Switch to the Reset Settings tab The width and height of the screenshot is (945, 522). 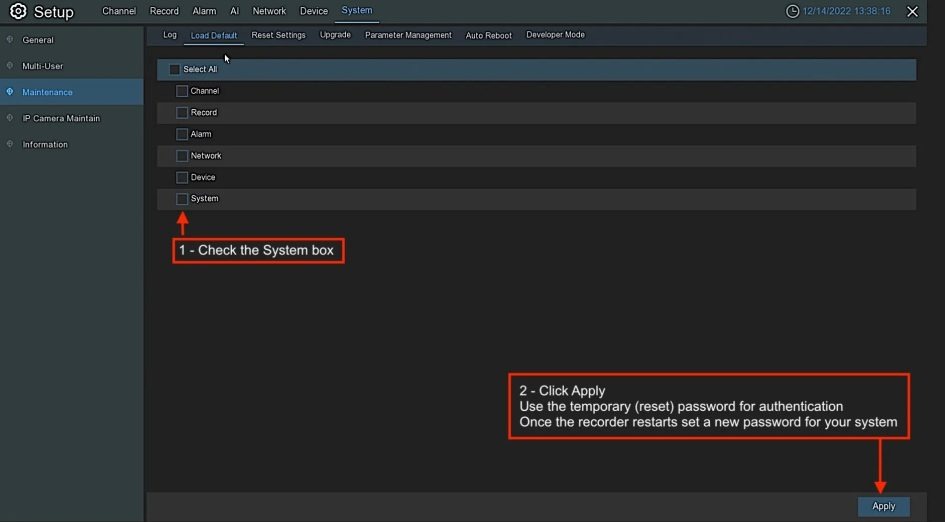[x=278, y=35]
